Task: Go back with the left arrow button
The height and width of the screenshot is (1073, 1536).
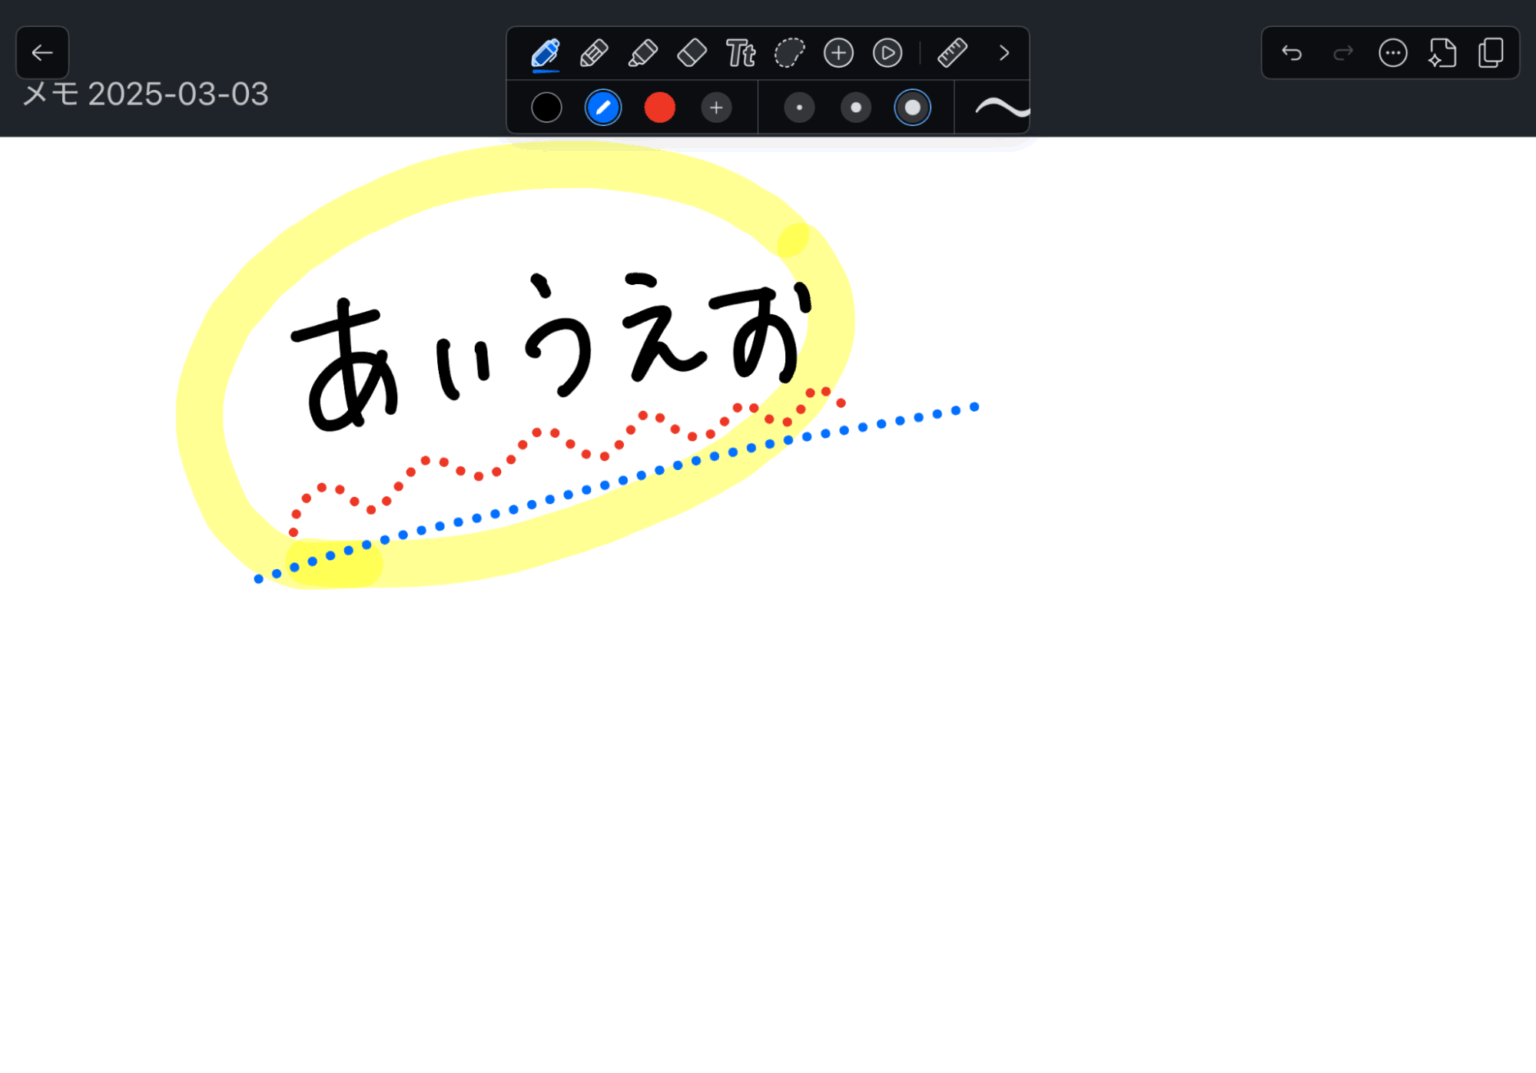Action: pos(42,53)
